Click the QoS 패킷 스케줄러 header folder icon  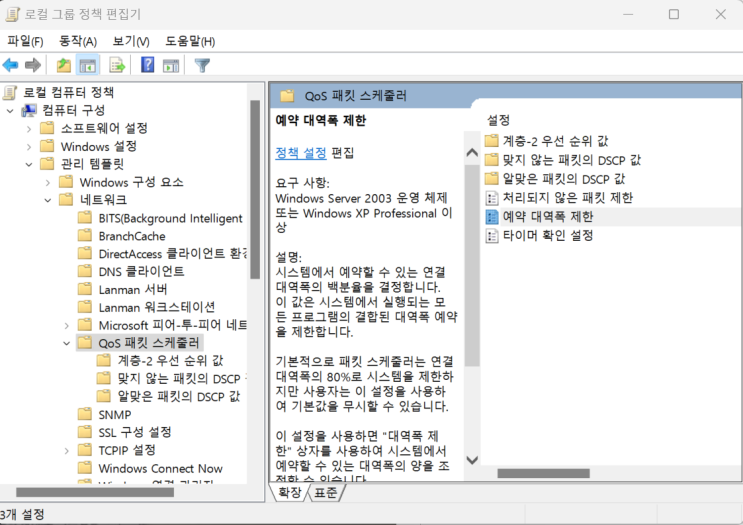[x=287, y=96]
